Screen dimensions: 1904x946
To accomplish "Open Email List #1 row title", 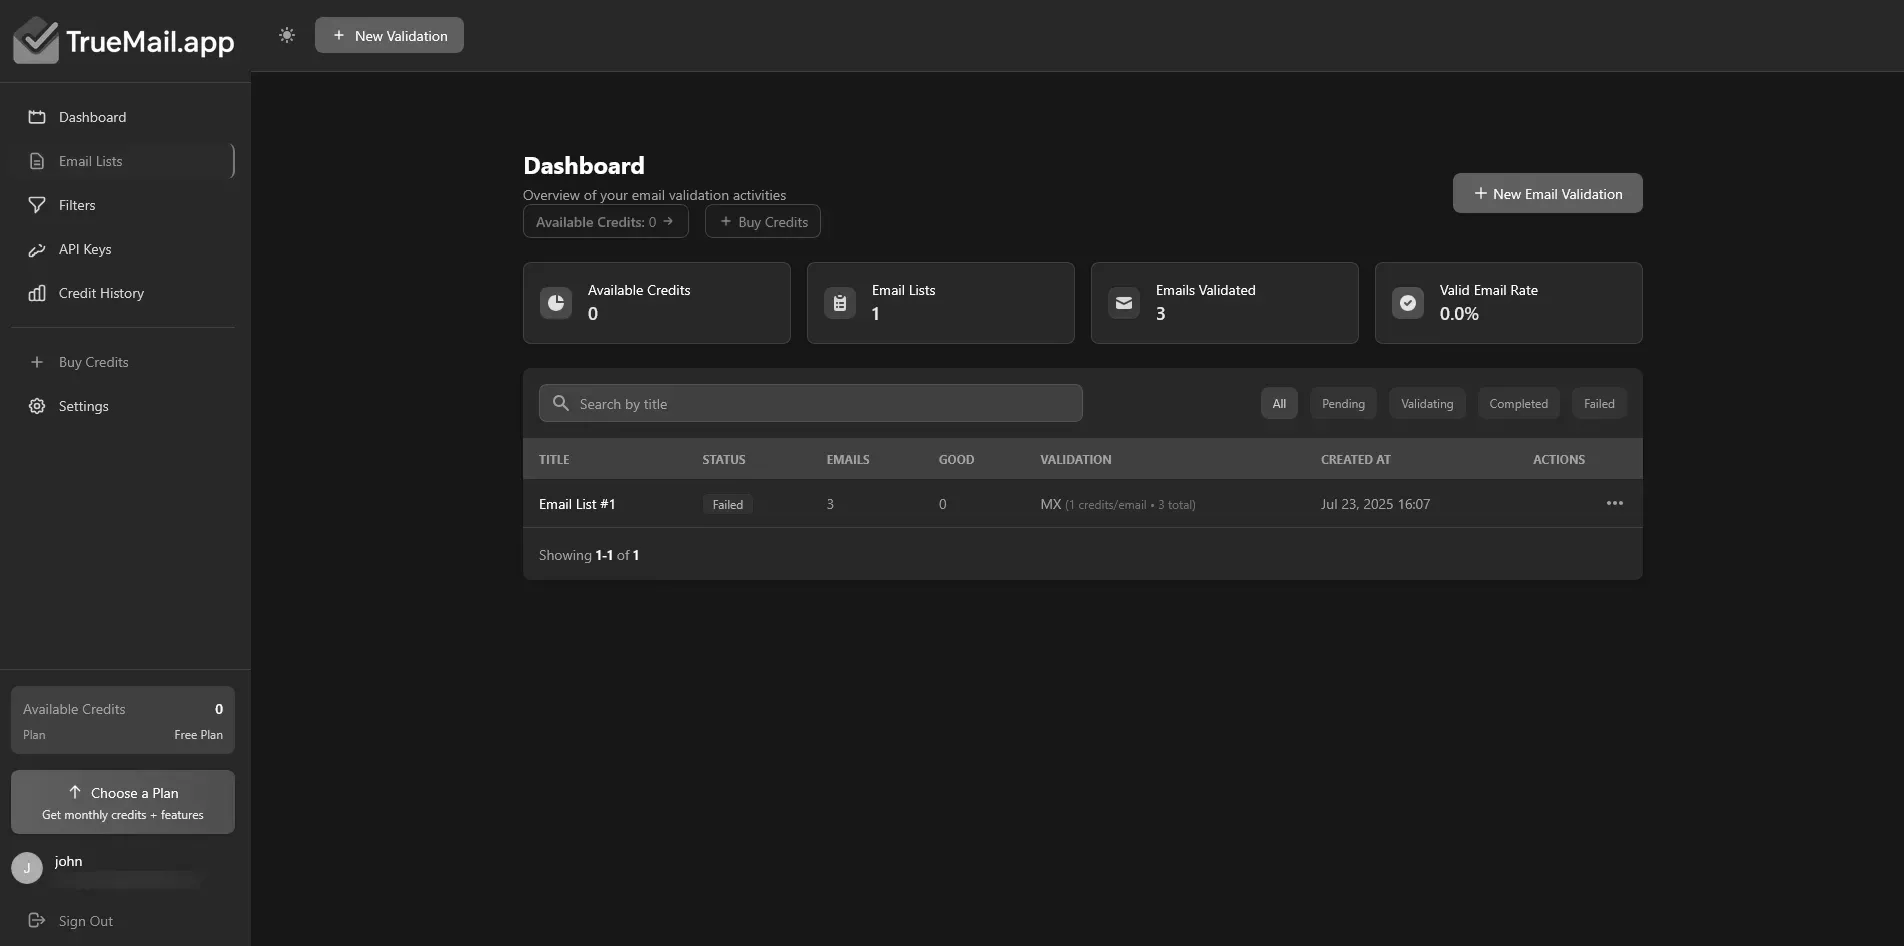I will [577, 504].
